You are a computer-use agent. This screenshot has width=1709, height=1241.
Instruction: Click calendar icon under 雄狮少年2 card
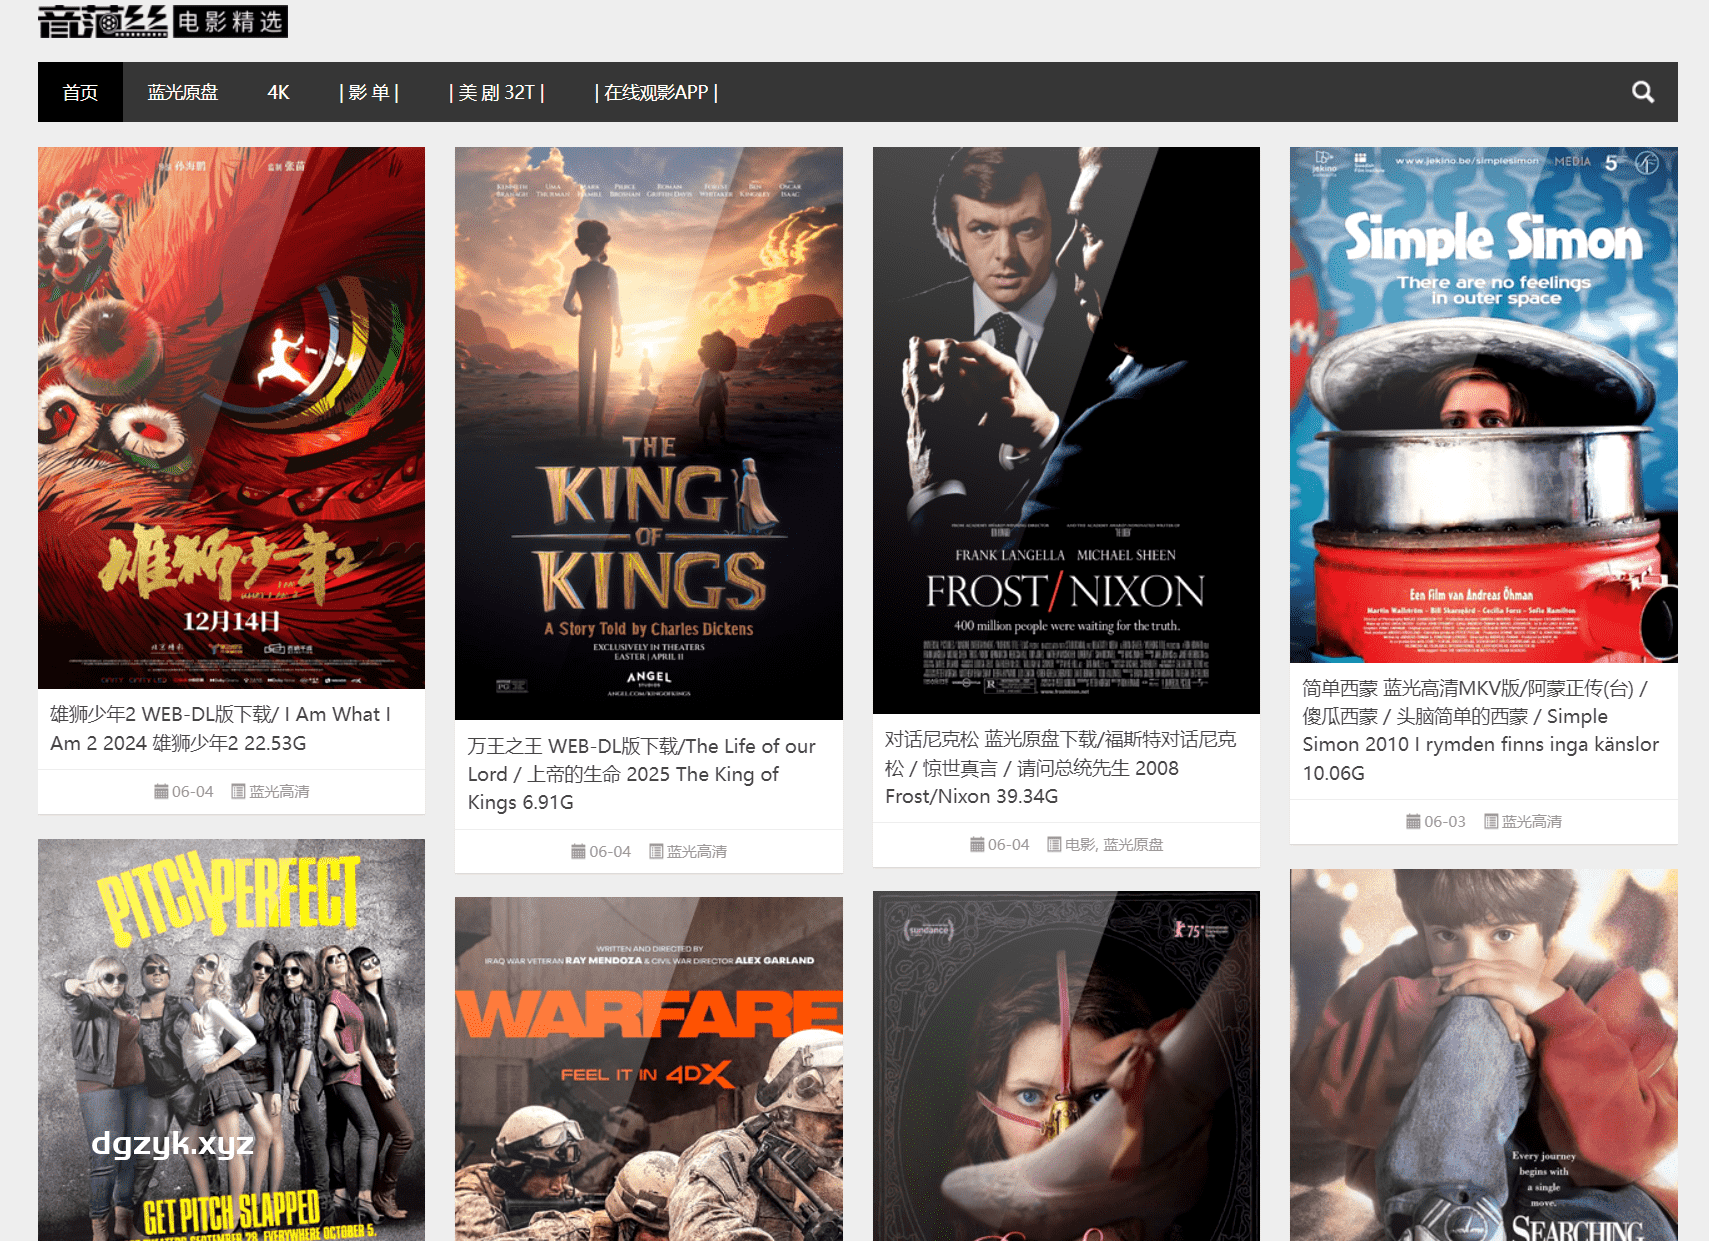tap(161, 791)
